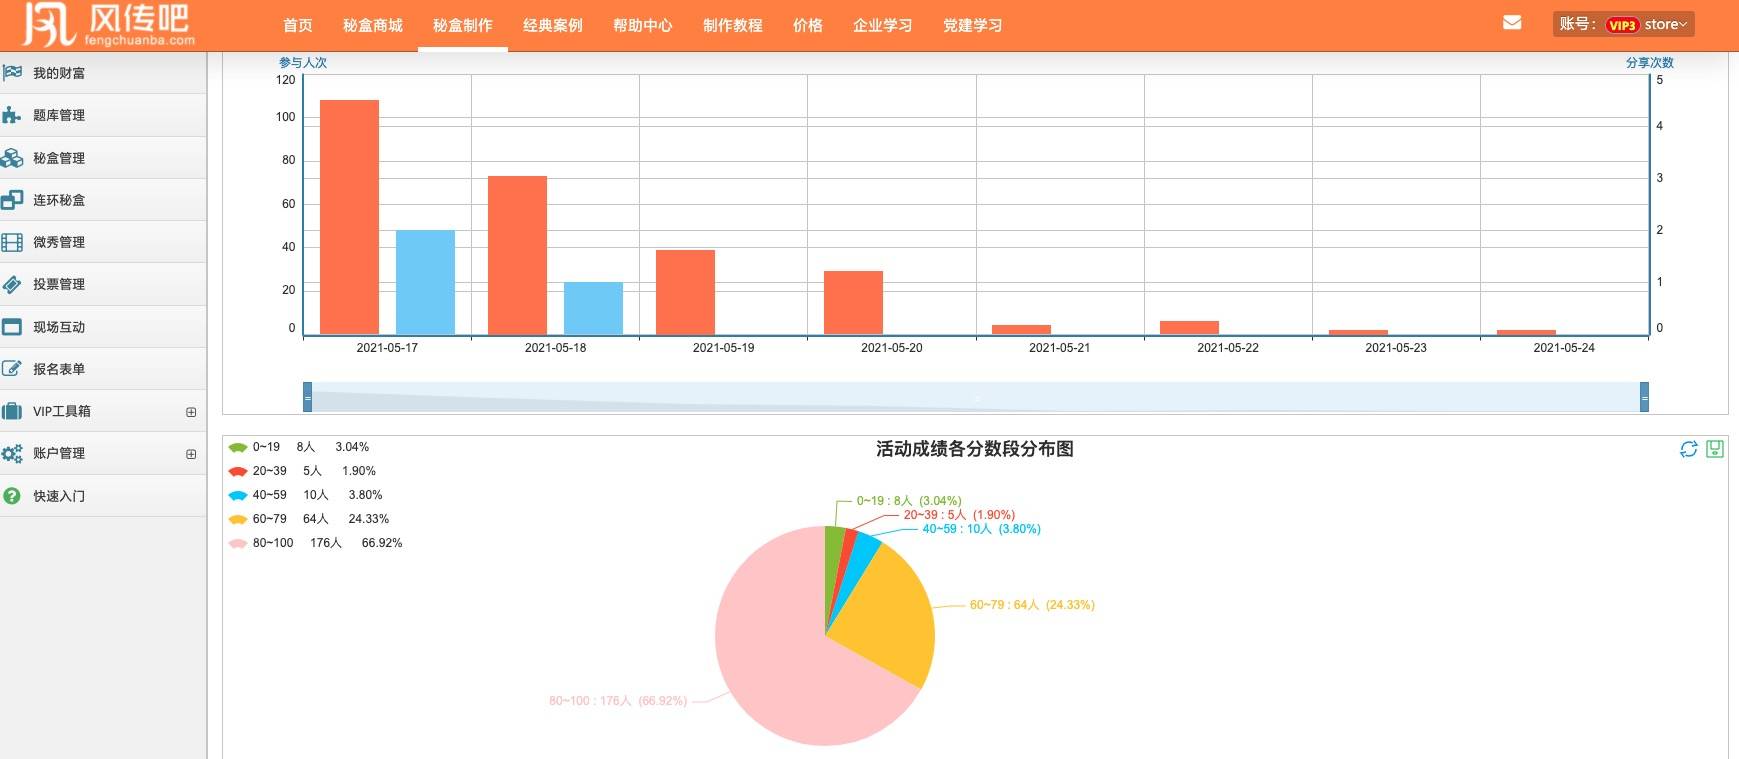Screen dimensions: 1739x759
Task: Open the store account dropdown
Action: point(1665,24)
